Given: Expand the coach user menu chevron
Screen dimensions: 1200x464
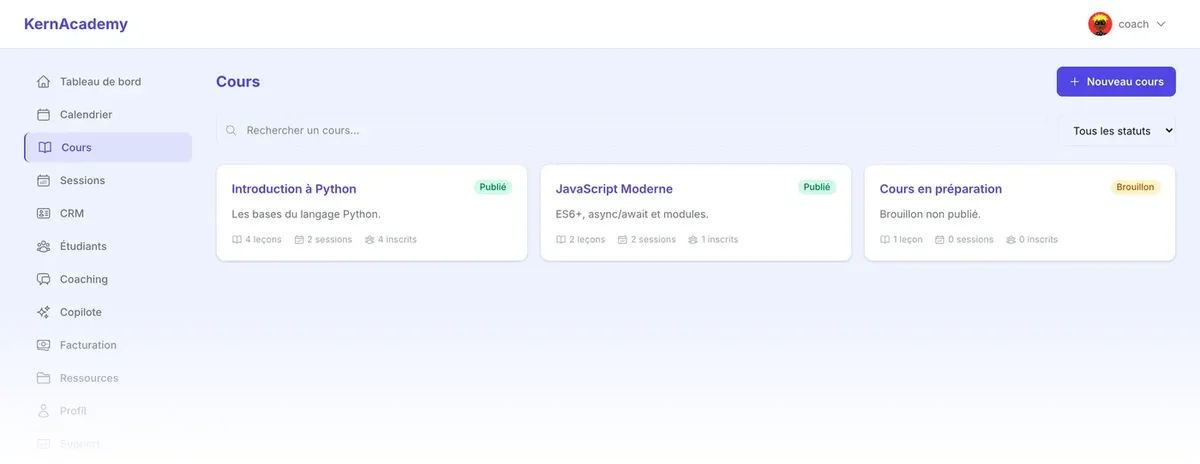Looking at the screenshot, I should pos(1161,24).
